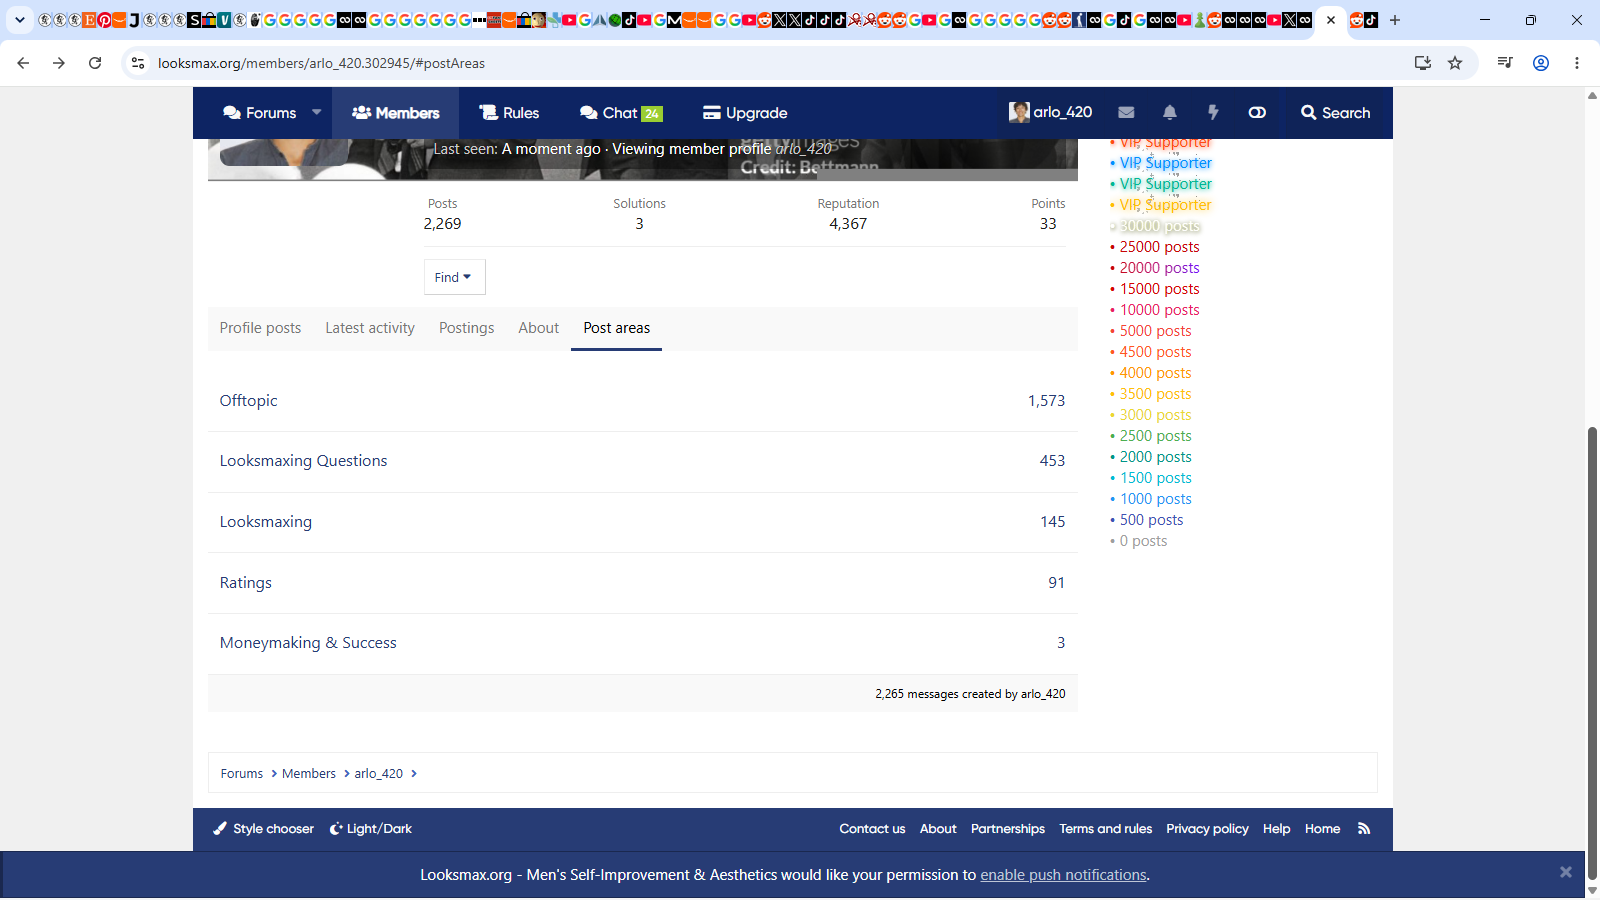This screenshot has height=900, width=1600.
Task: Reload the page
Action: point(95,63)
